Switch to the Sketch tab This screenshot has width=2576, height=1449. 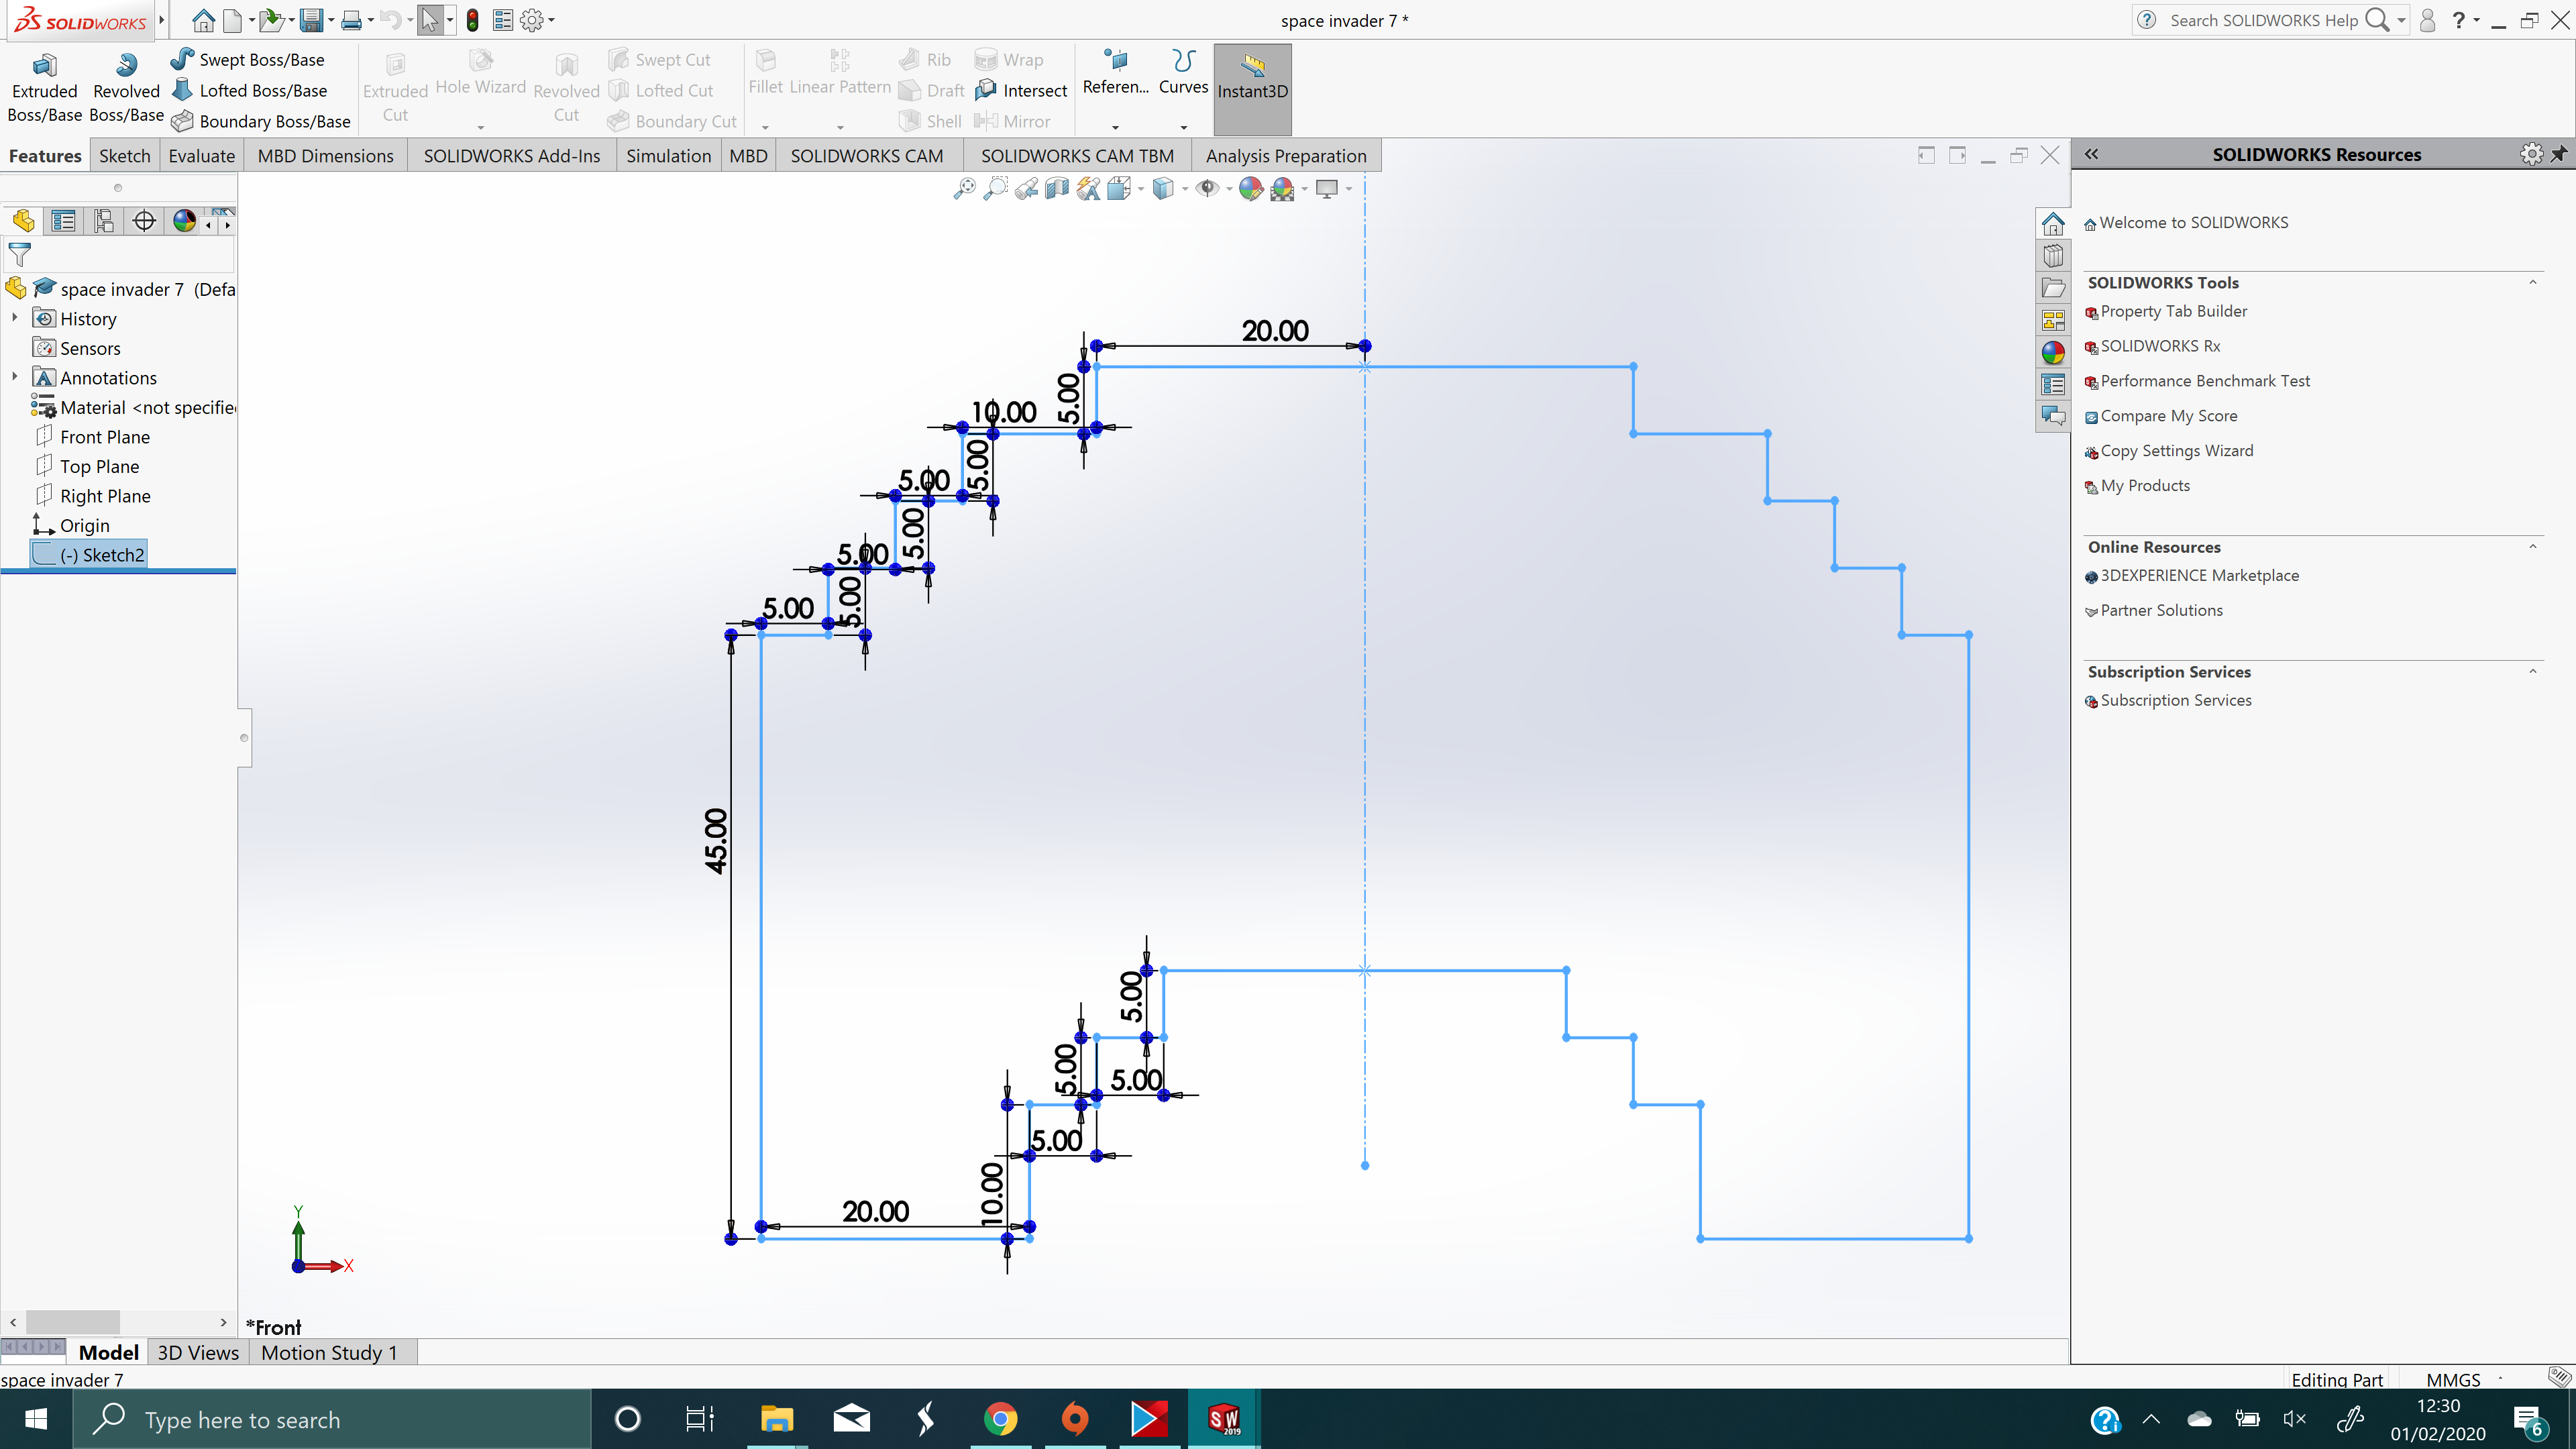(x=125, y=156)
